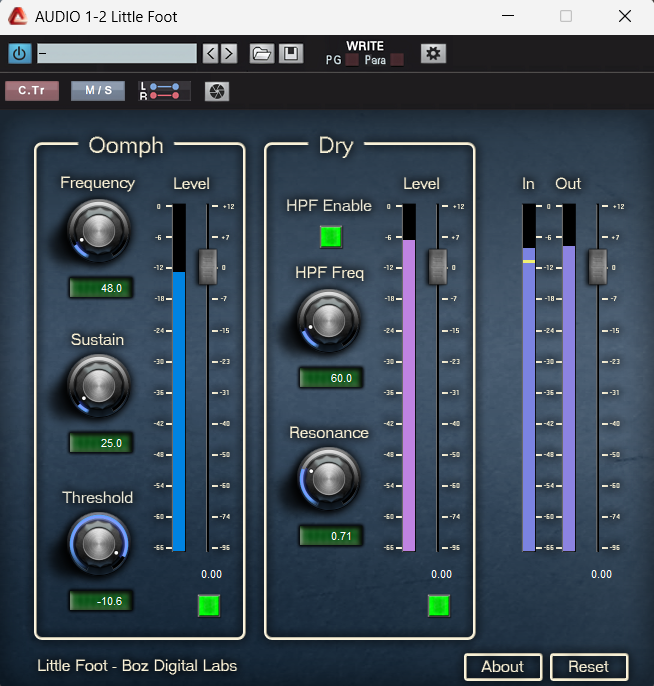Click the About button
This screenshot has height=686, width=654.
click(x=502, y=667)
